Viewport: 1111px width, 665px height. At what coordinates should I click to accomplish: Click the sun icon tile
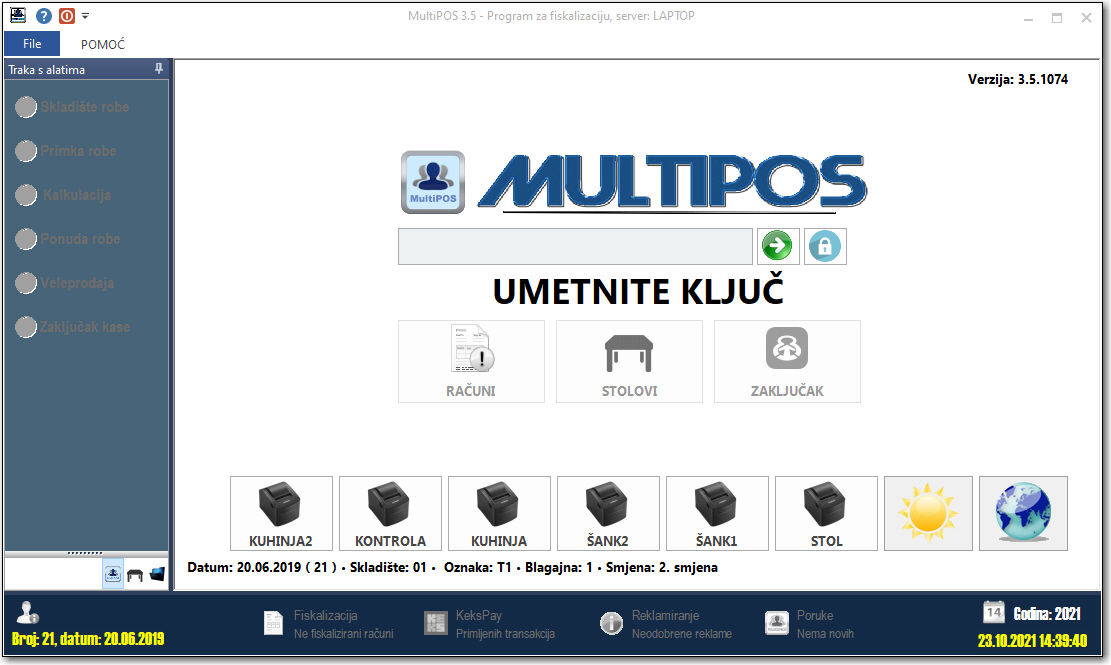(928, 513)
